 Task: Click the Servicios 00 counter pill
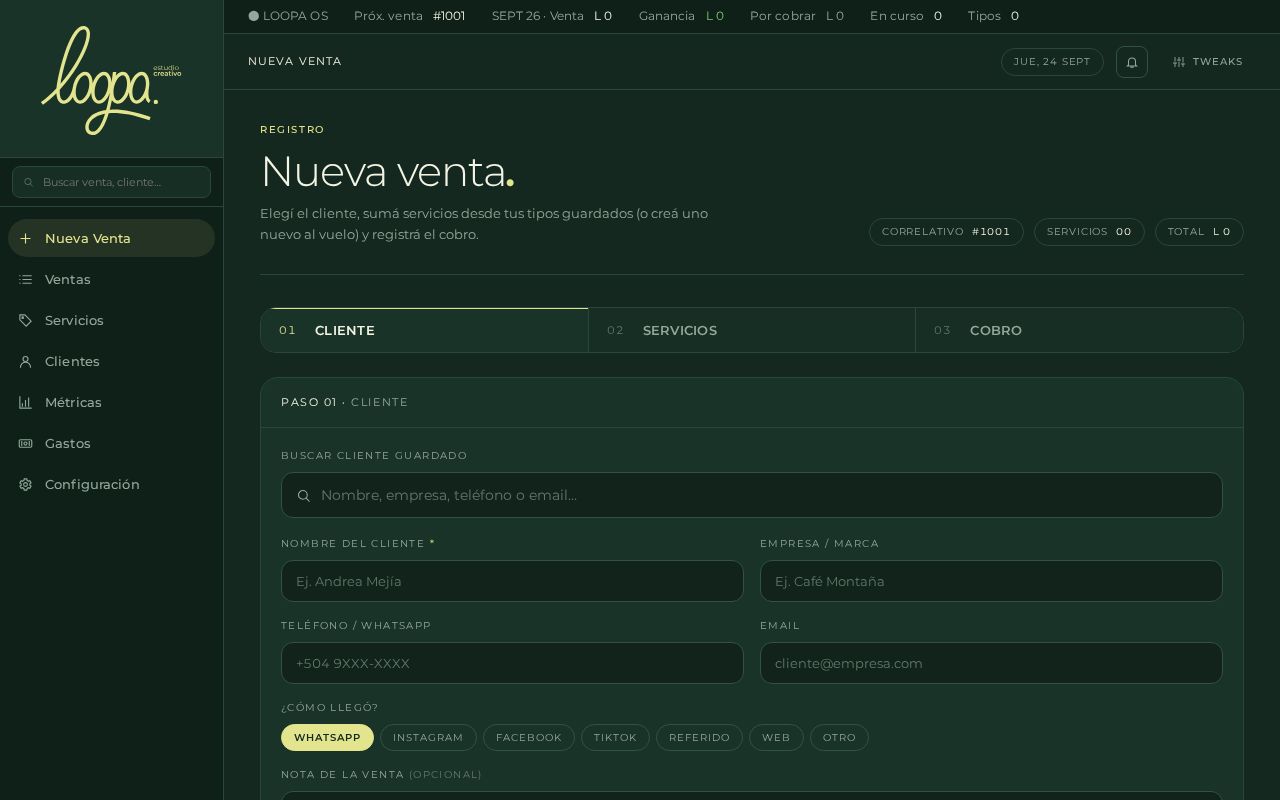click(x=1089, y=232)
